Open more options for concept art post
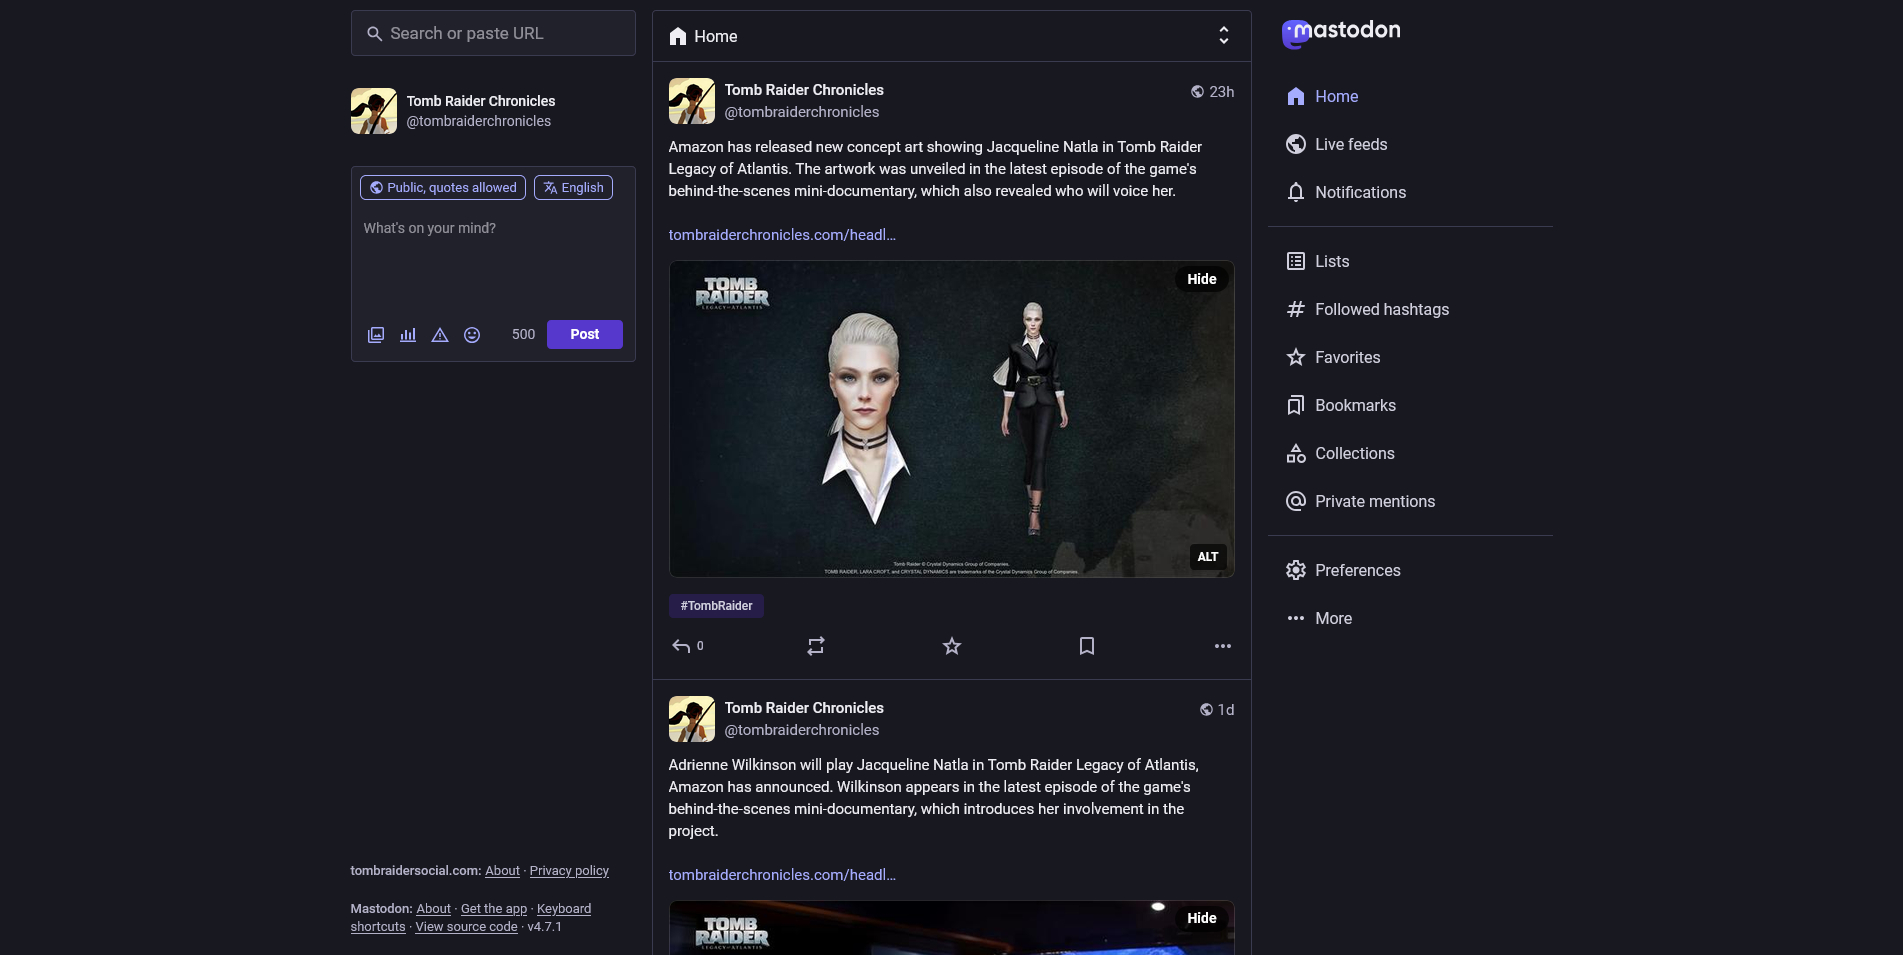 tap(1222, 646)
